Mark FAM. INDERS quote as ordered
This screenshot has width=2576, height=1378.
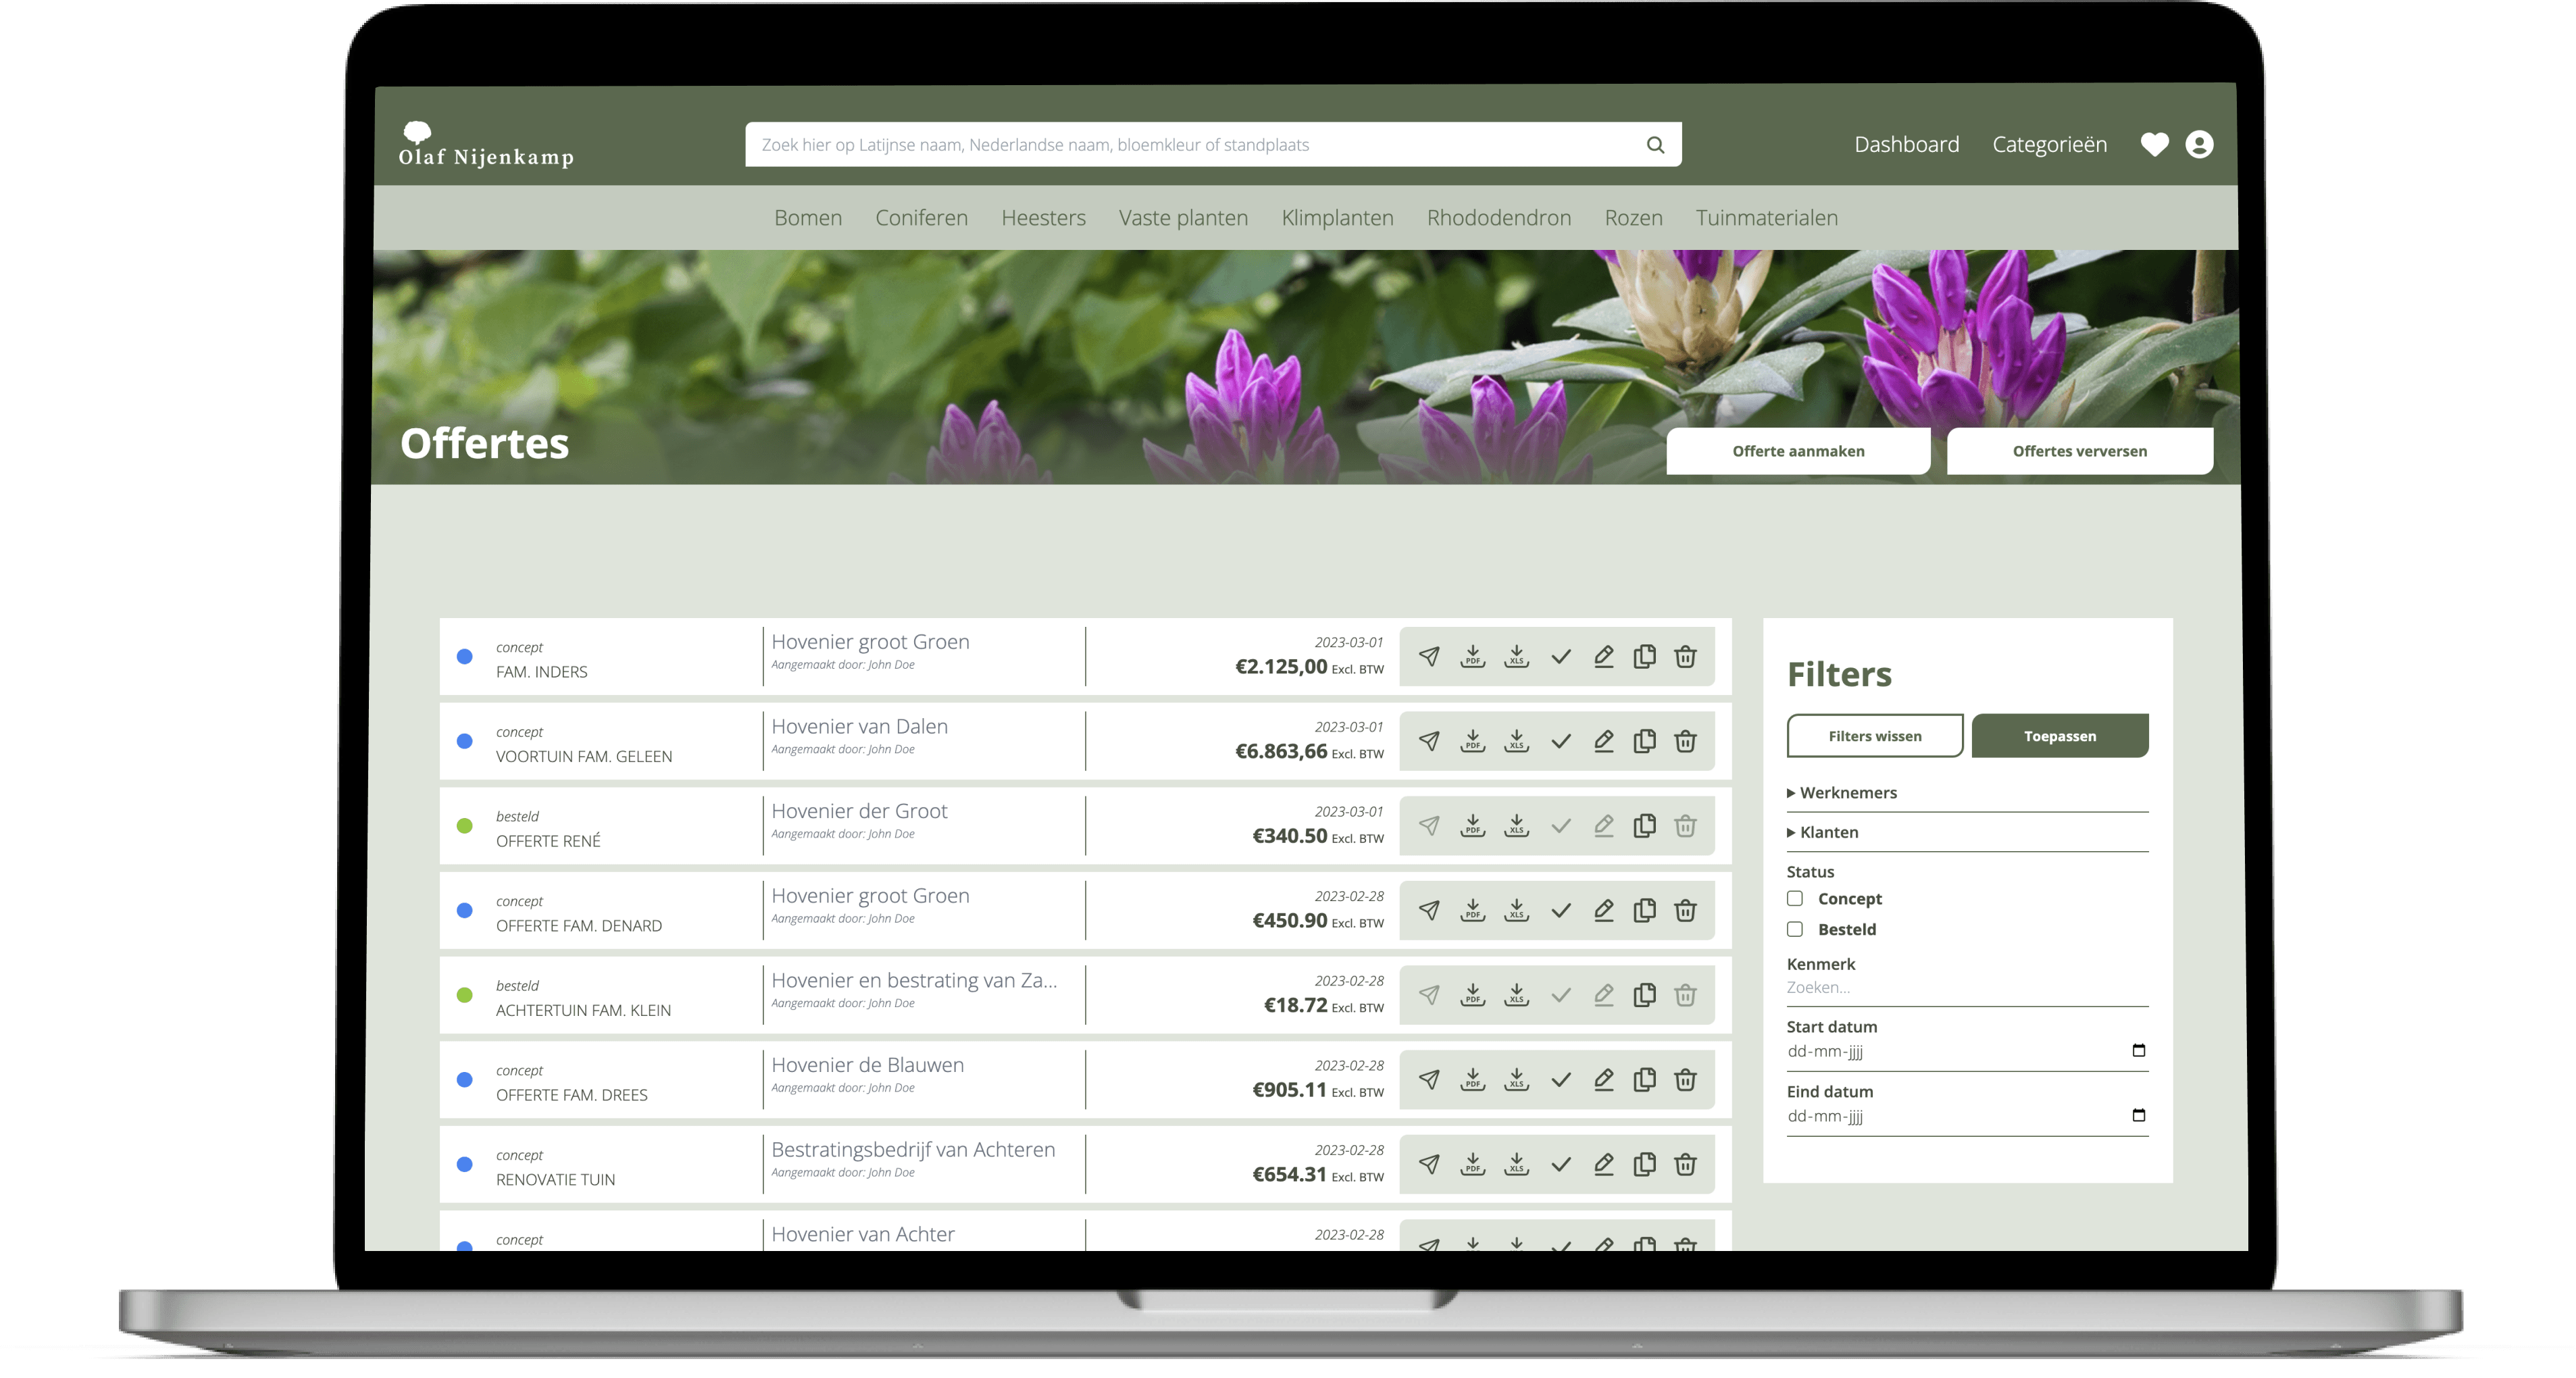pyautogui.click(x=1561, y=657)
